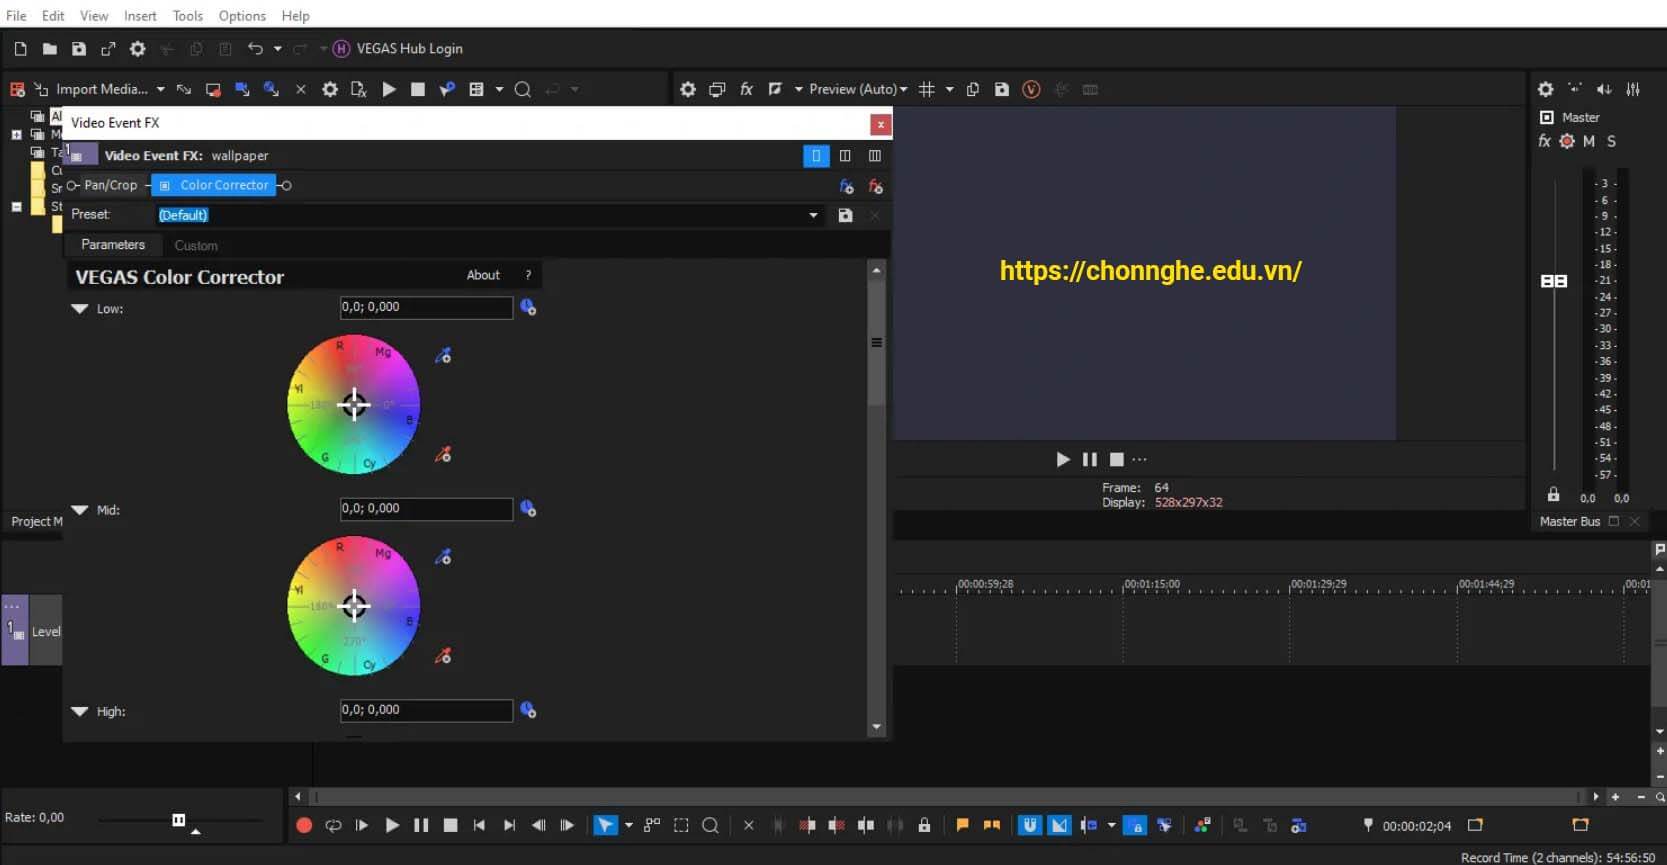Expand the High section triangle
1667x865 pixels.
[x=80, y=712]
